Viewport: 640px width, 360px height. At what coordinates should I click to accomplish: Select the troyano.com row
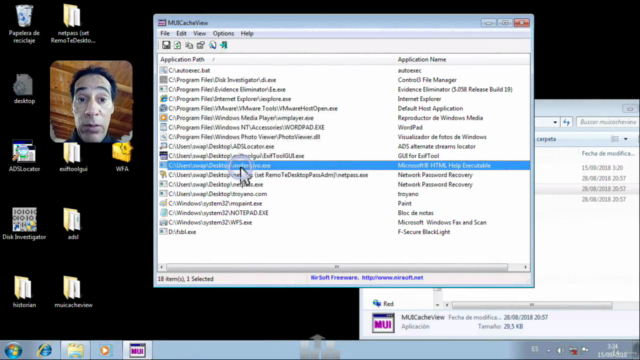tap(344, 194)
